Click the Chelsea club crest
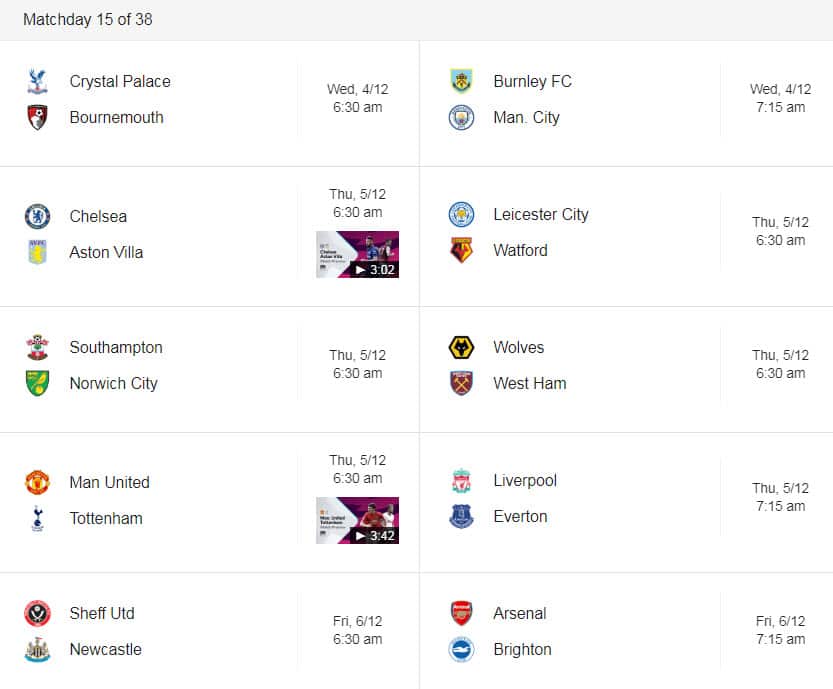The height and width of the screenshot is (689, 833). coord(37,216)
